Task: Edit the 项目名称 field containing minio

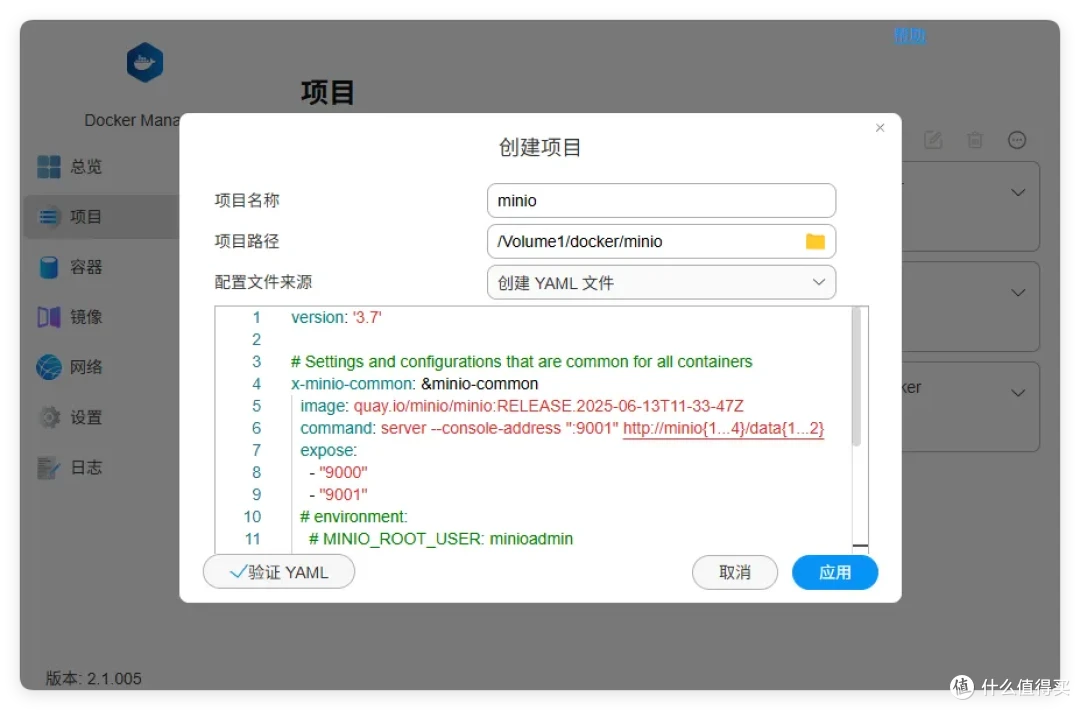Action: click(661, 200)
